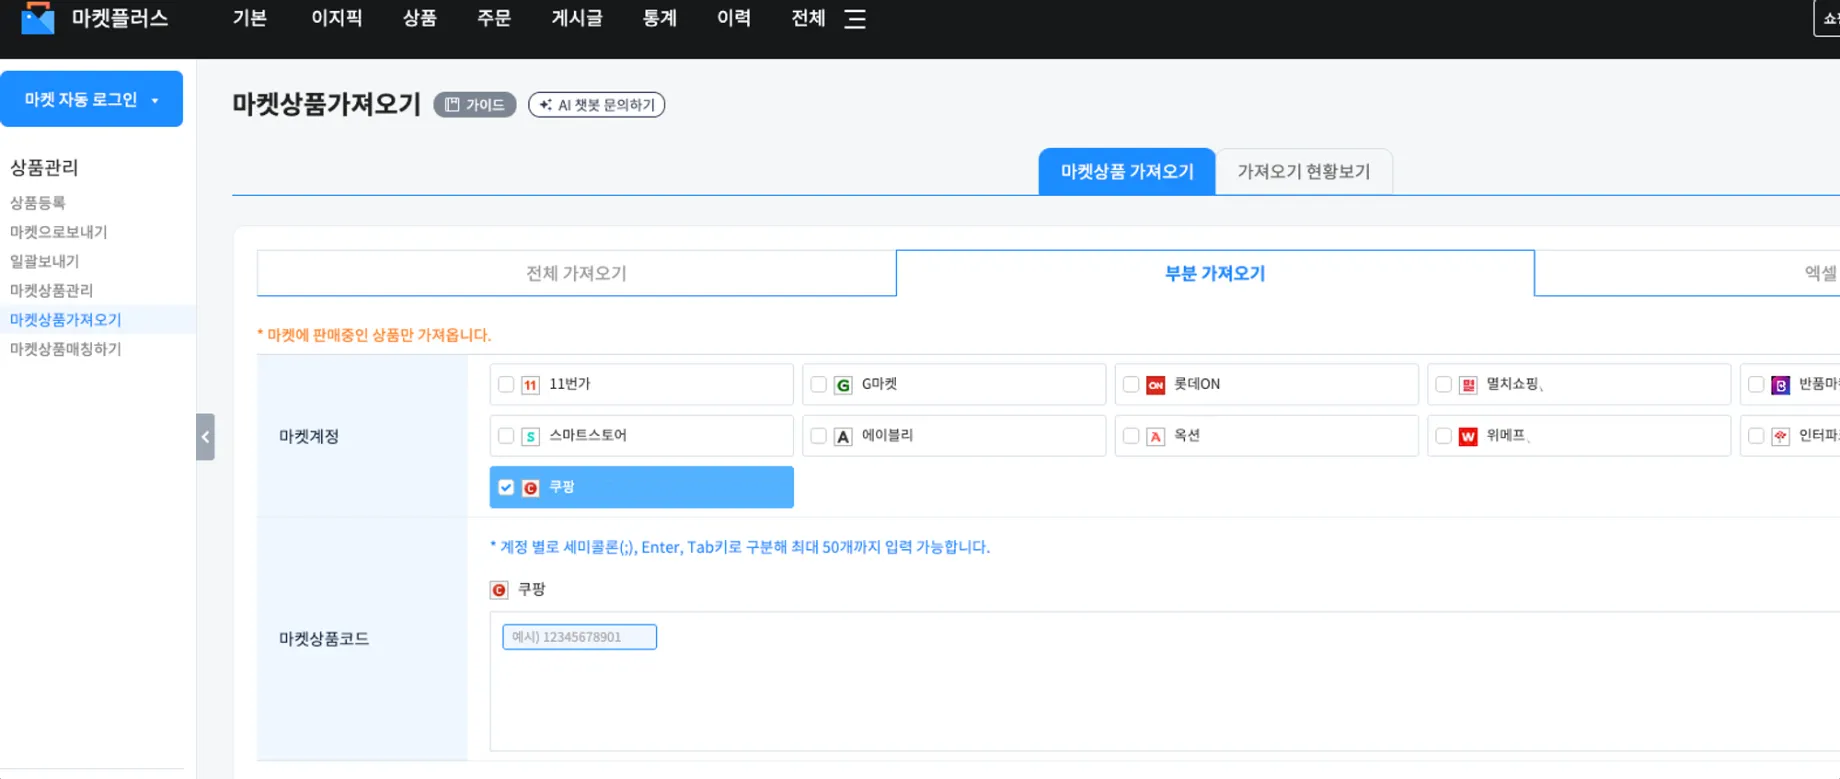The width and height of the screenshot is (1840, 779).
Task: Go to 마켓상품관리 in sidebar
Action: (x=52, y=290)
